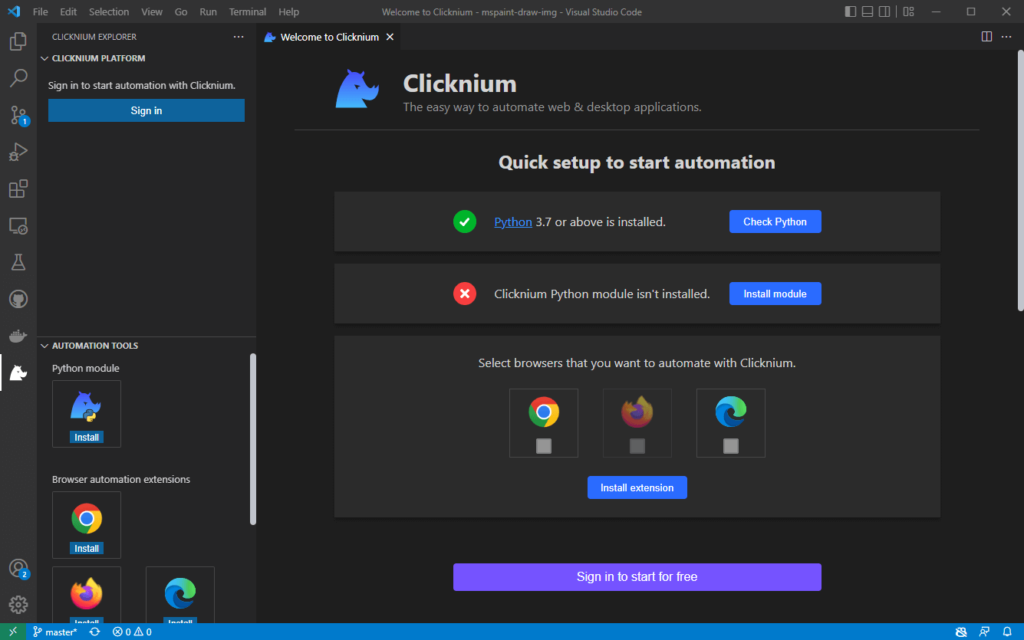Viewport: 1024px width, 640px height.
Task: Open errors and warnings status indicator
Action: (132, 632)
